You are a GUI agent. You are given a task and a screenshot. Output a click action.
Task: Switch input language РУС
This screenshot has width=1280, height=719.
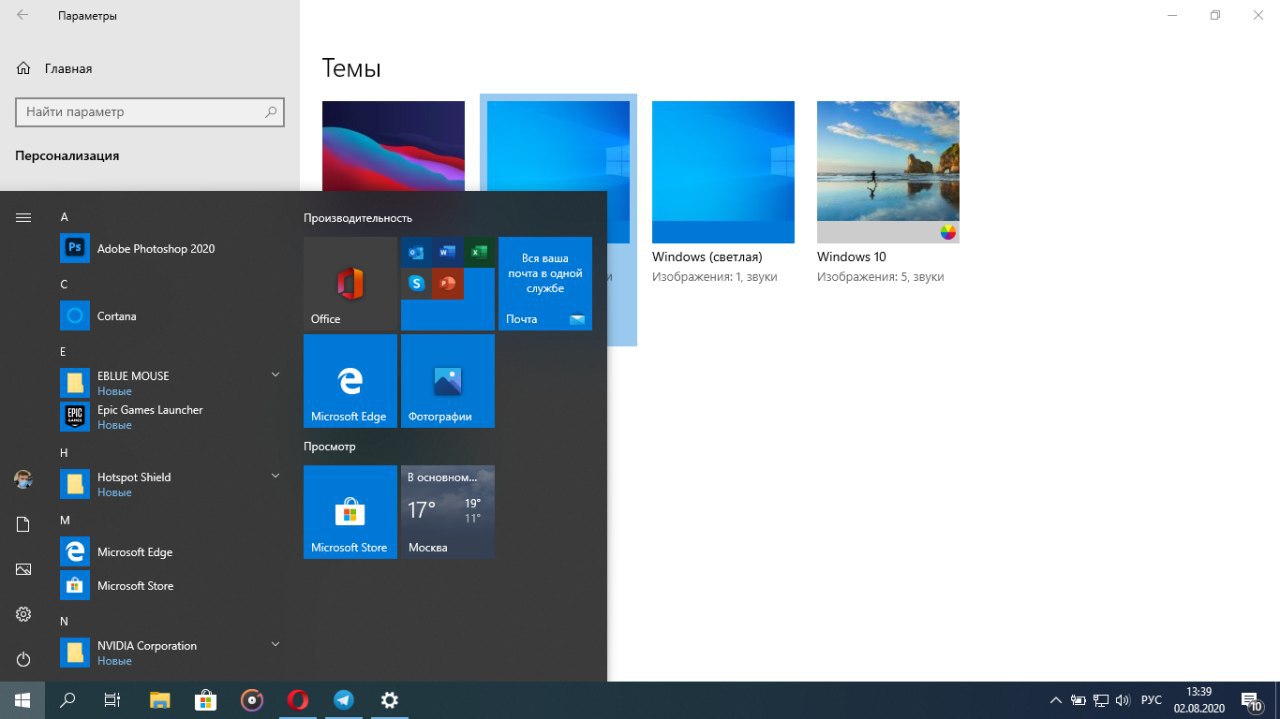(x=1151, y=700)
